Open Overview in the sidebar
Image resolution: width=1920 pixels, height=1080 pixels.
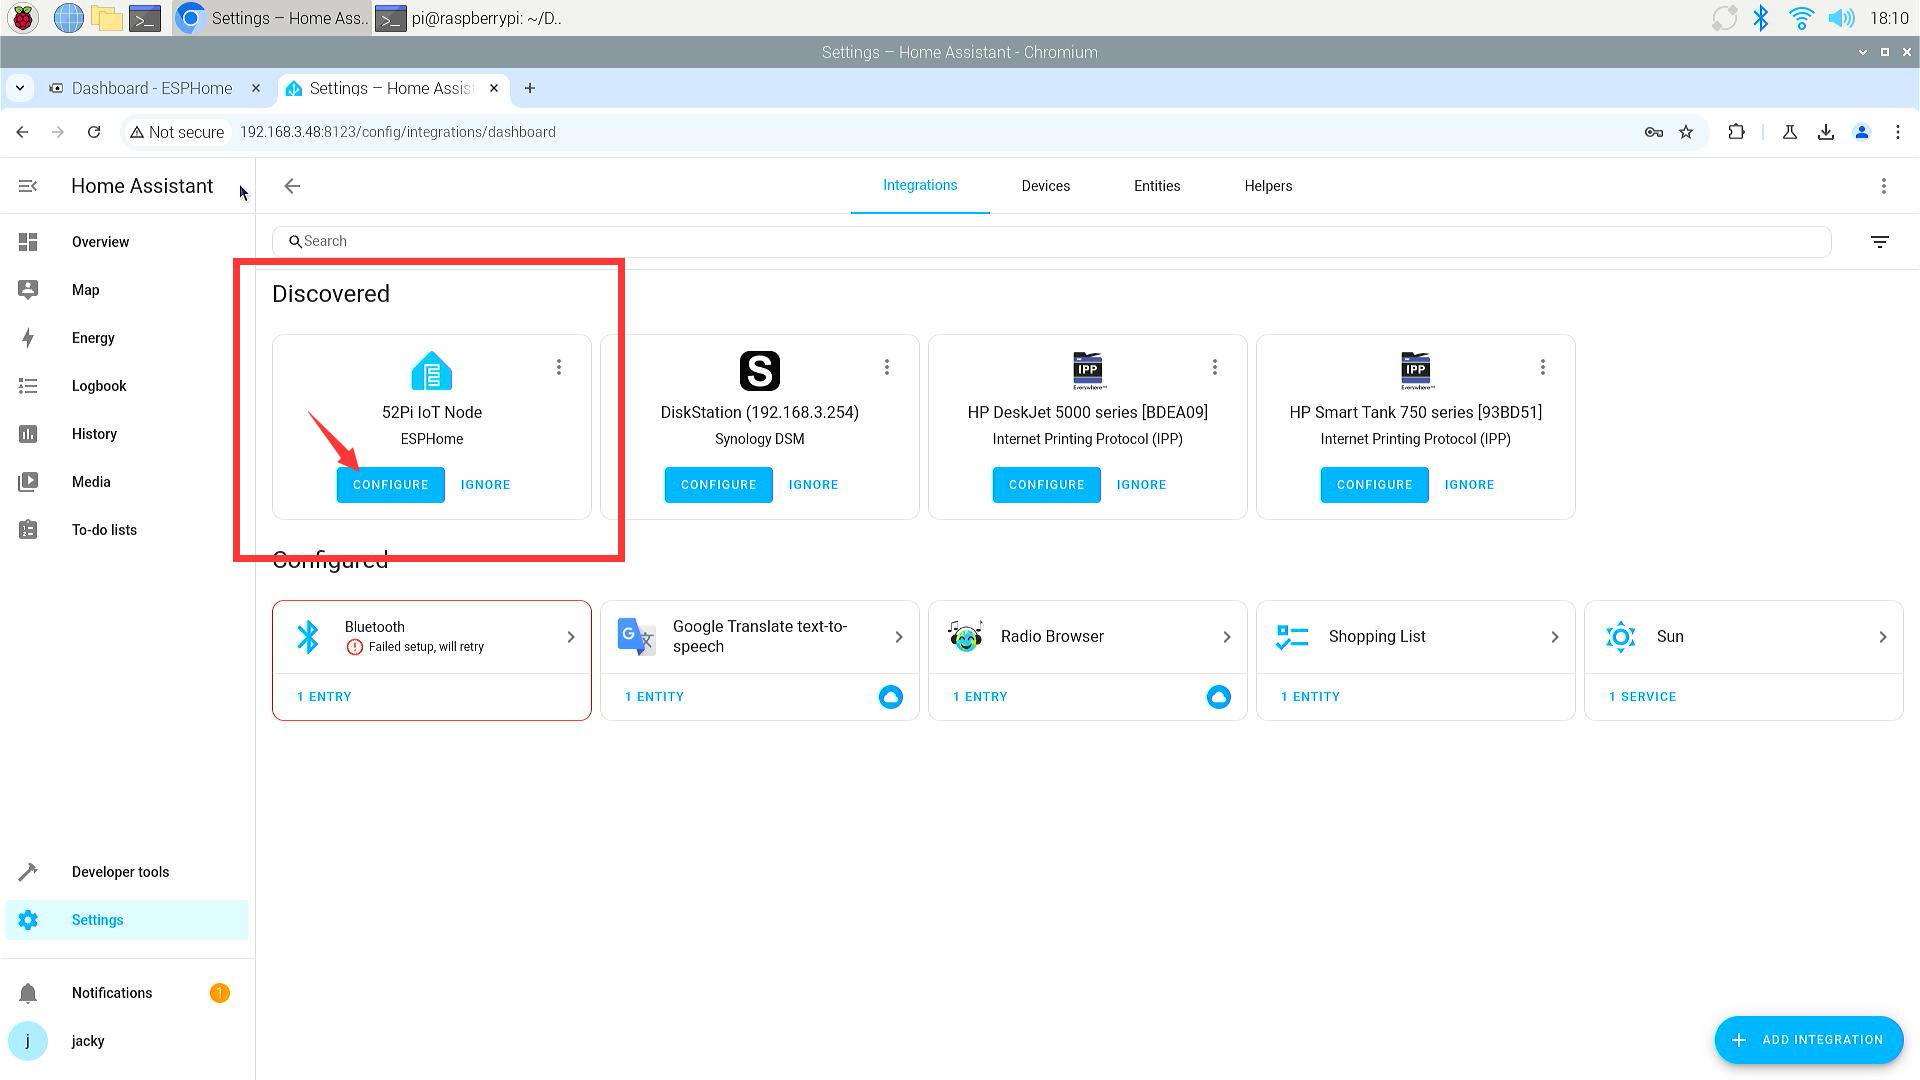pos(127,242)
